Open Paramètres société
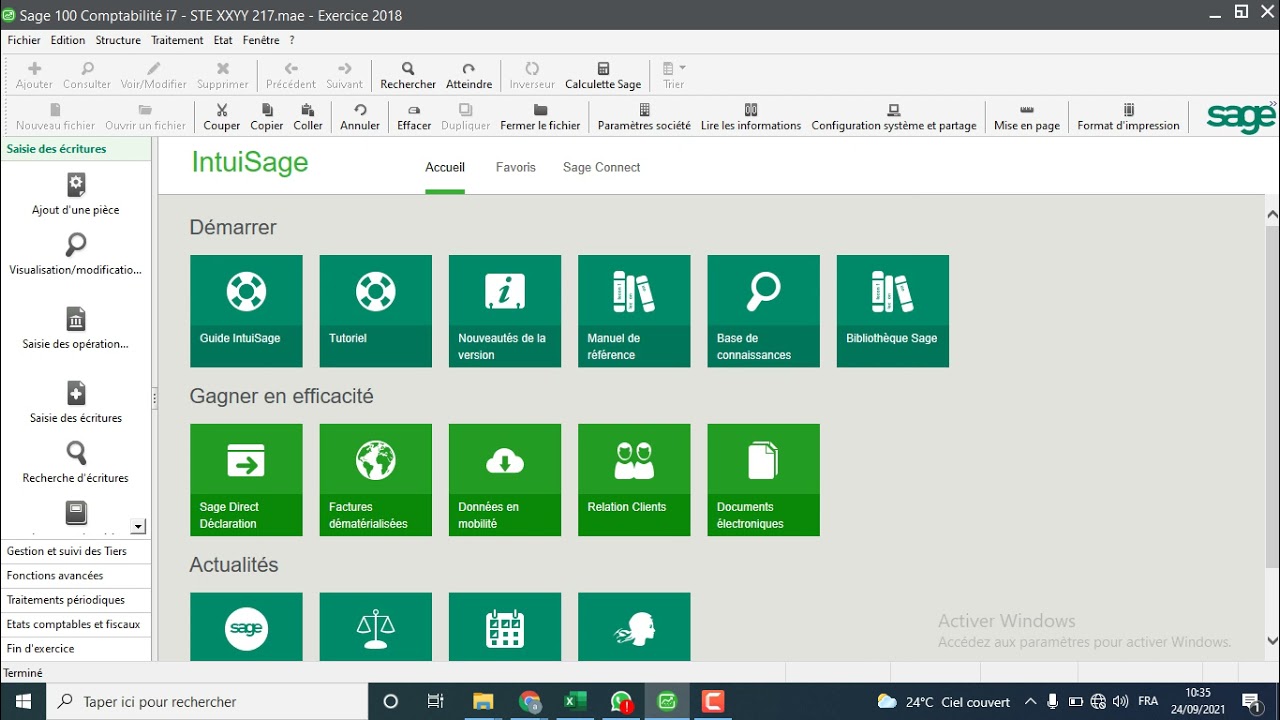 pos(644,117)
